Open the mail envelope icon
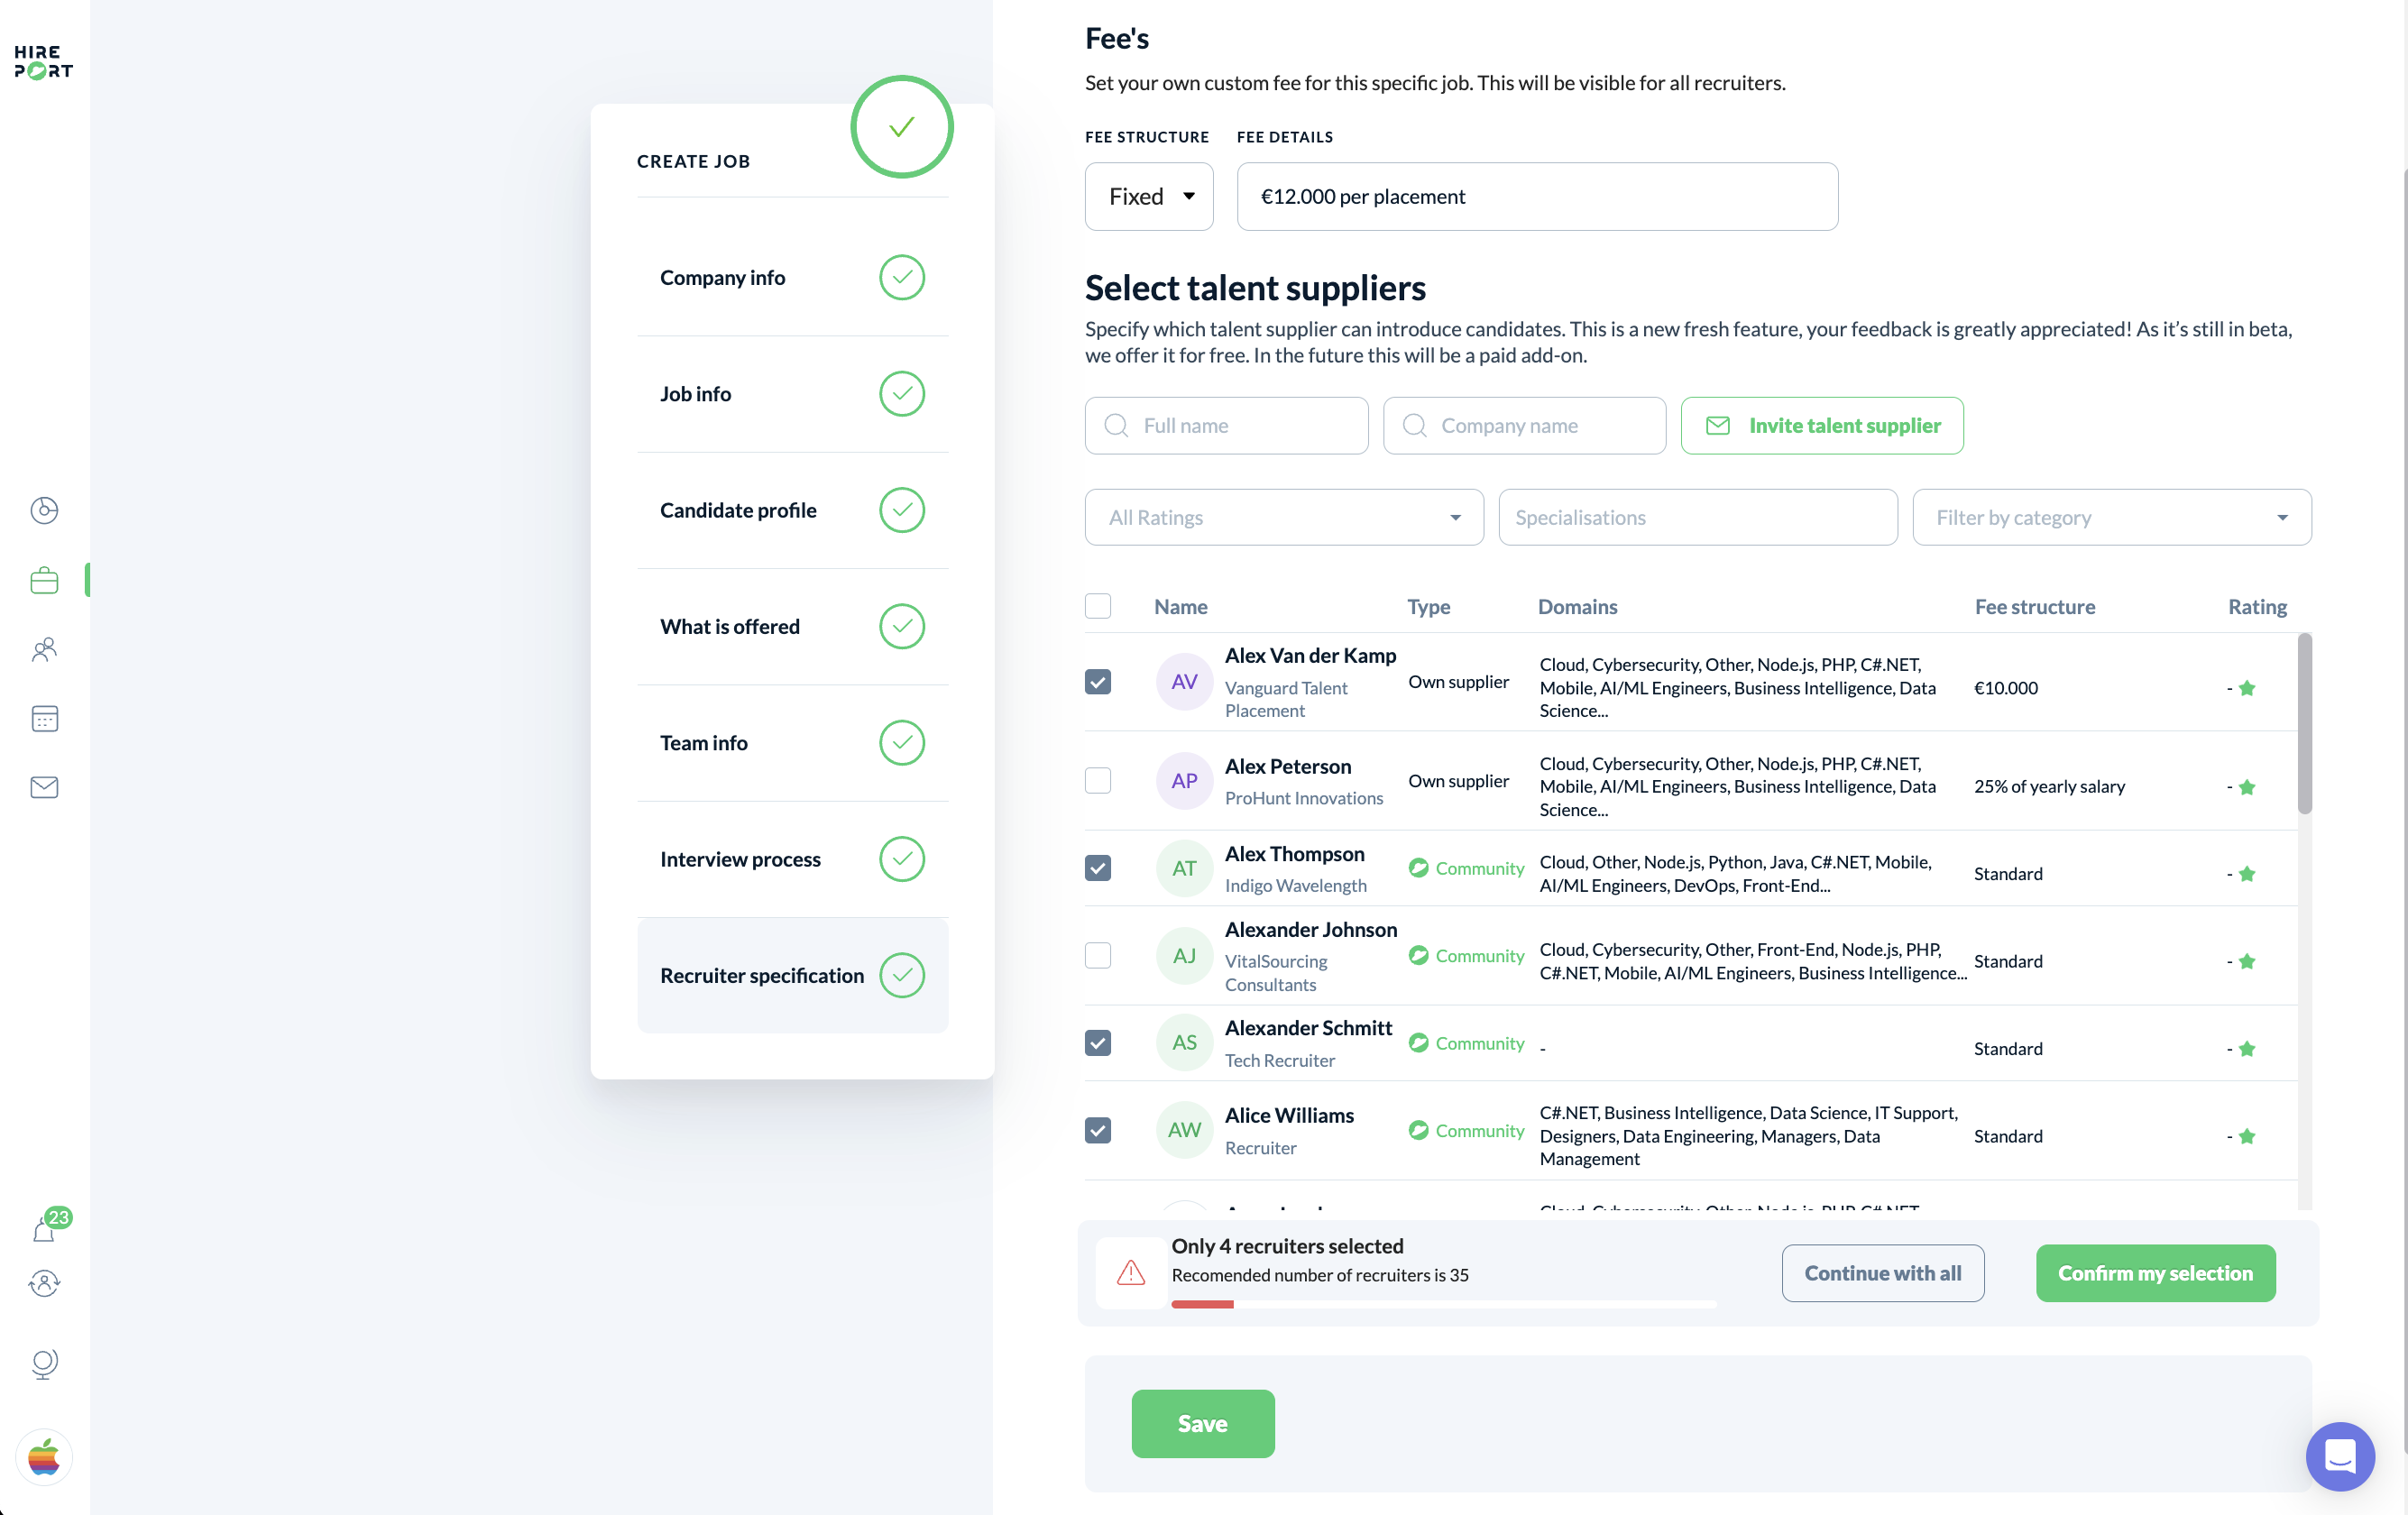Viewport: 2408px width, 1515px height. [x=44, y=787]
